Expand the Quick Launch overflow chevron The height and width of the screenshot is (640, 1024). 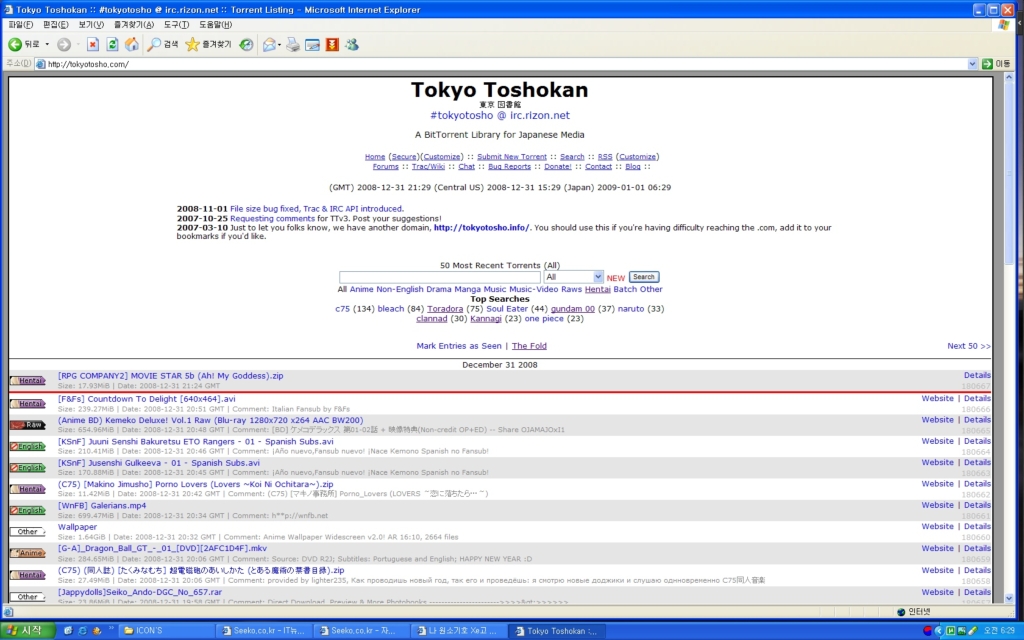click(x=111, y=630)
